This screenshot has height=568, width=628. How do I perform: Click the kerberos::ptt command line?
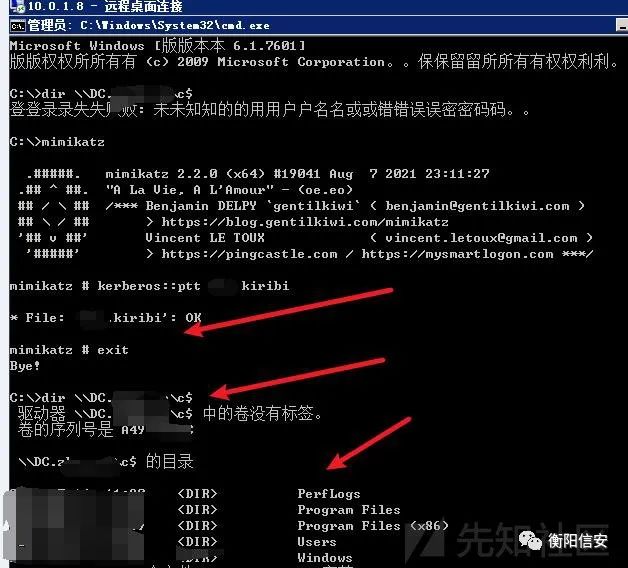pos(149,286)
